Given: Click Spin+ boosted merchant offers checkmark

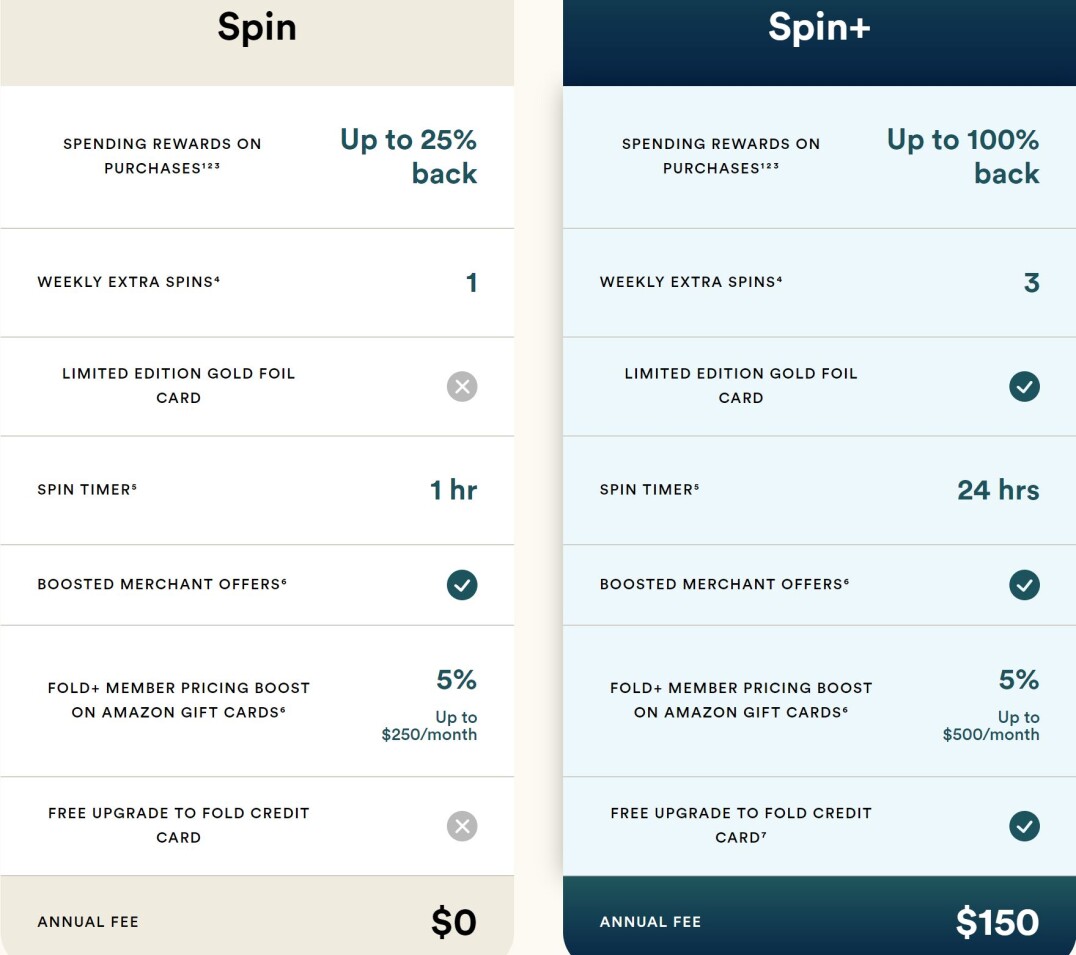Looking at the screenshot, I should coord(1024,585).
